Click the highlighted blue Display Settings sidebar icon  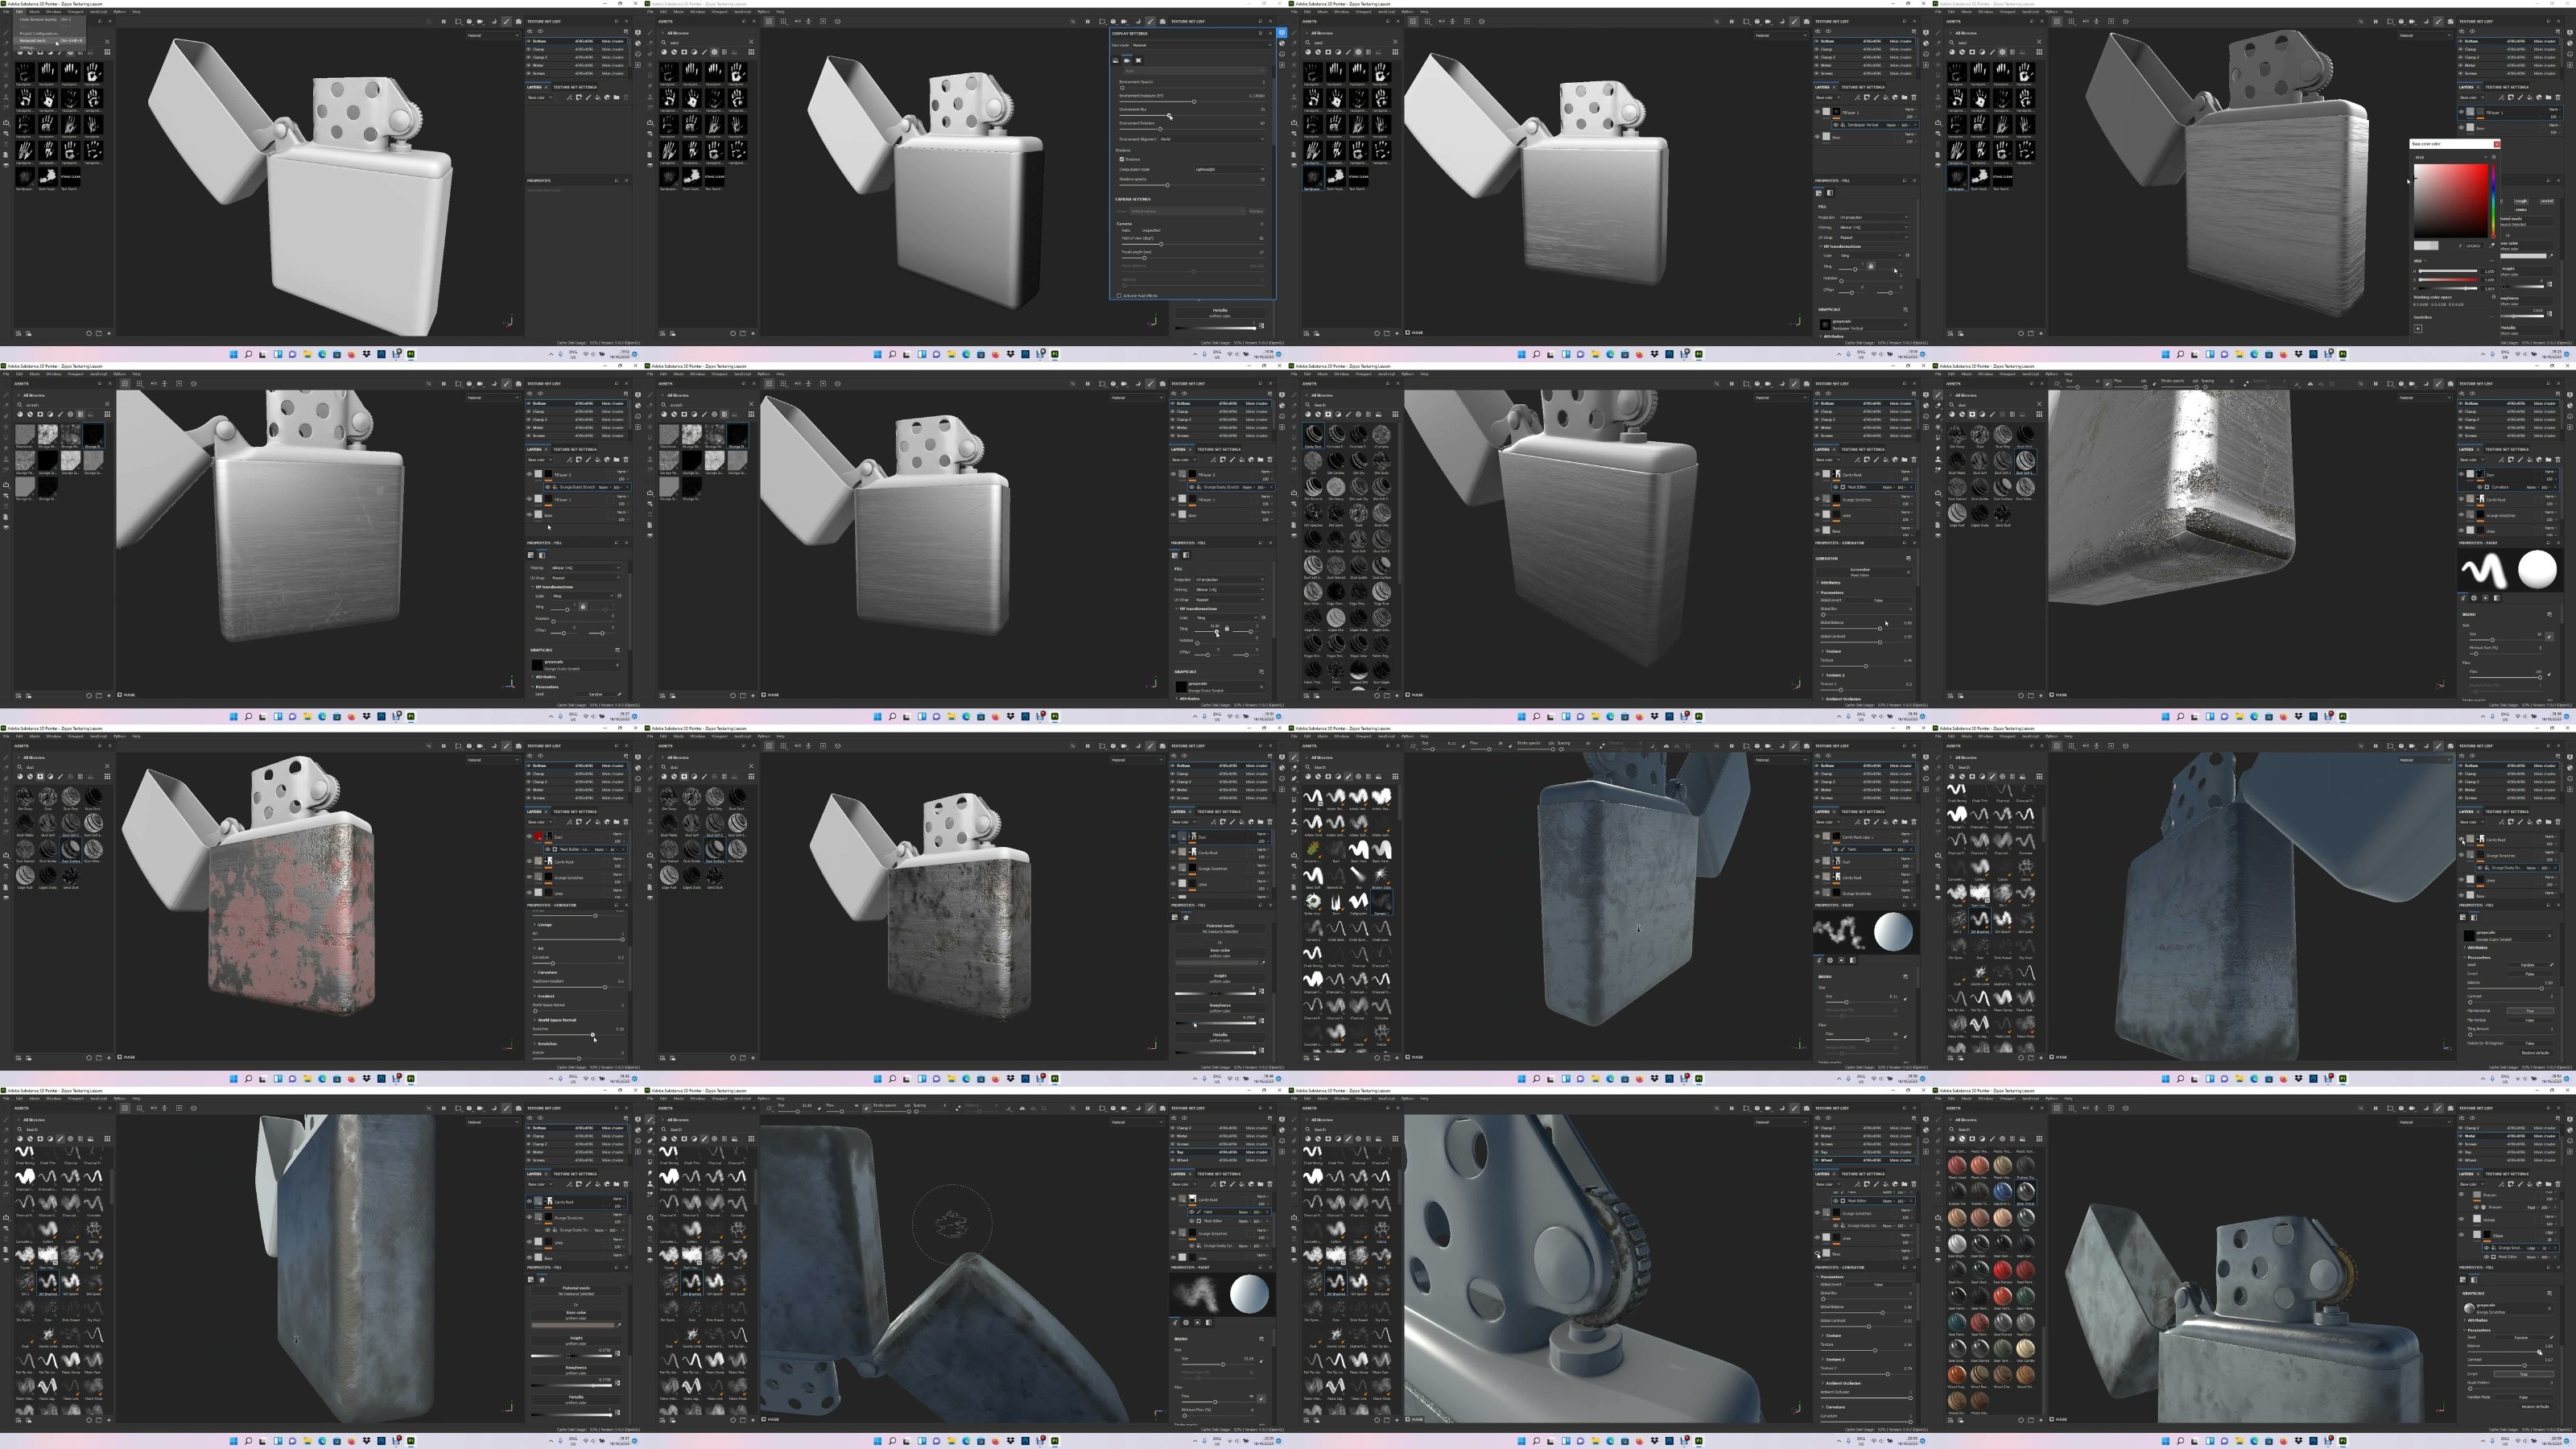click(x=1282, y=33)
